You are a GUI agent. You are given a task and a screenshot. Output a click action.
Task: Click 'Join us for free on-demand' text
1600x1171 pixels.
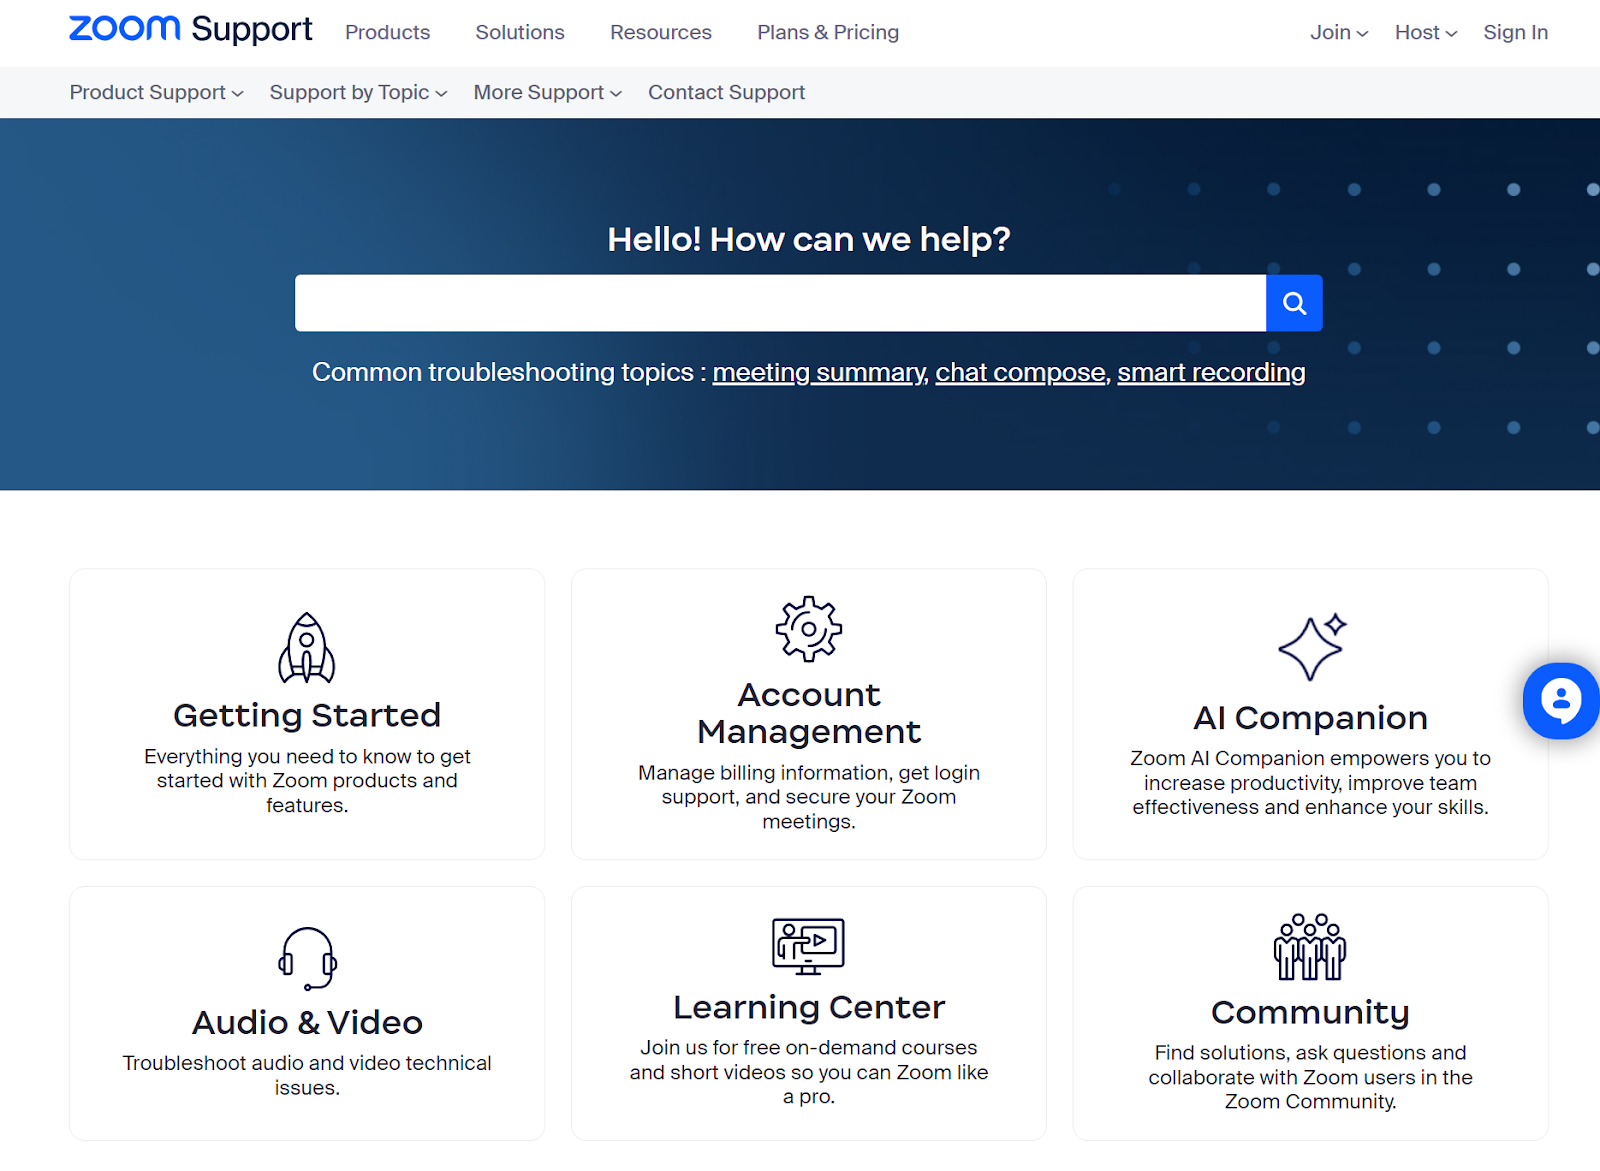click(809, 1072)
